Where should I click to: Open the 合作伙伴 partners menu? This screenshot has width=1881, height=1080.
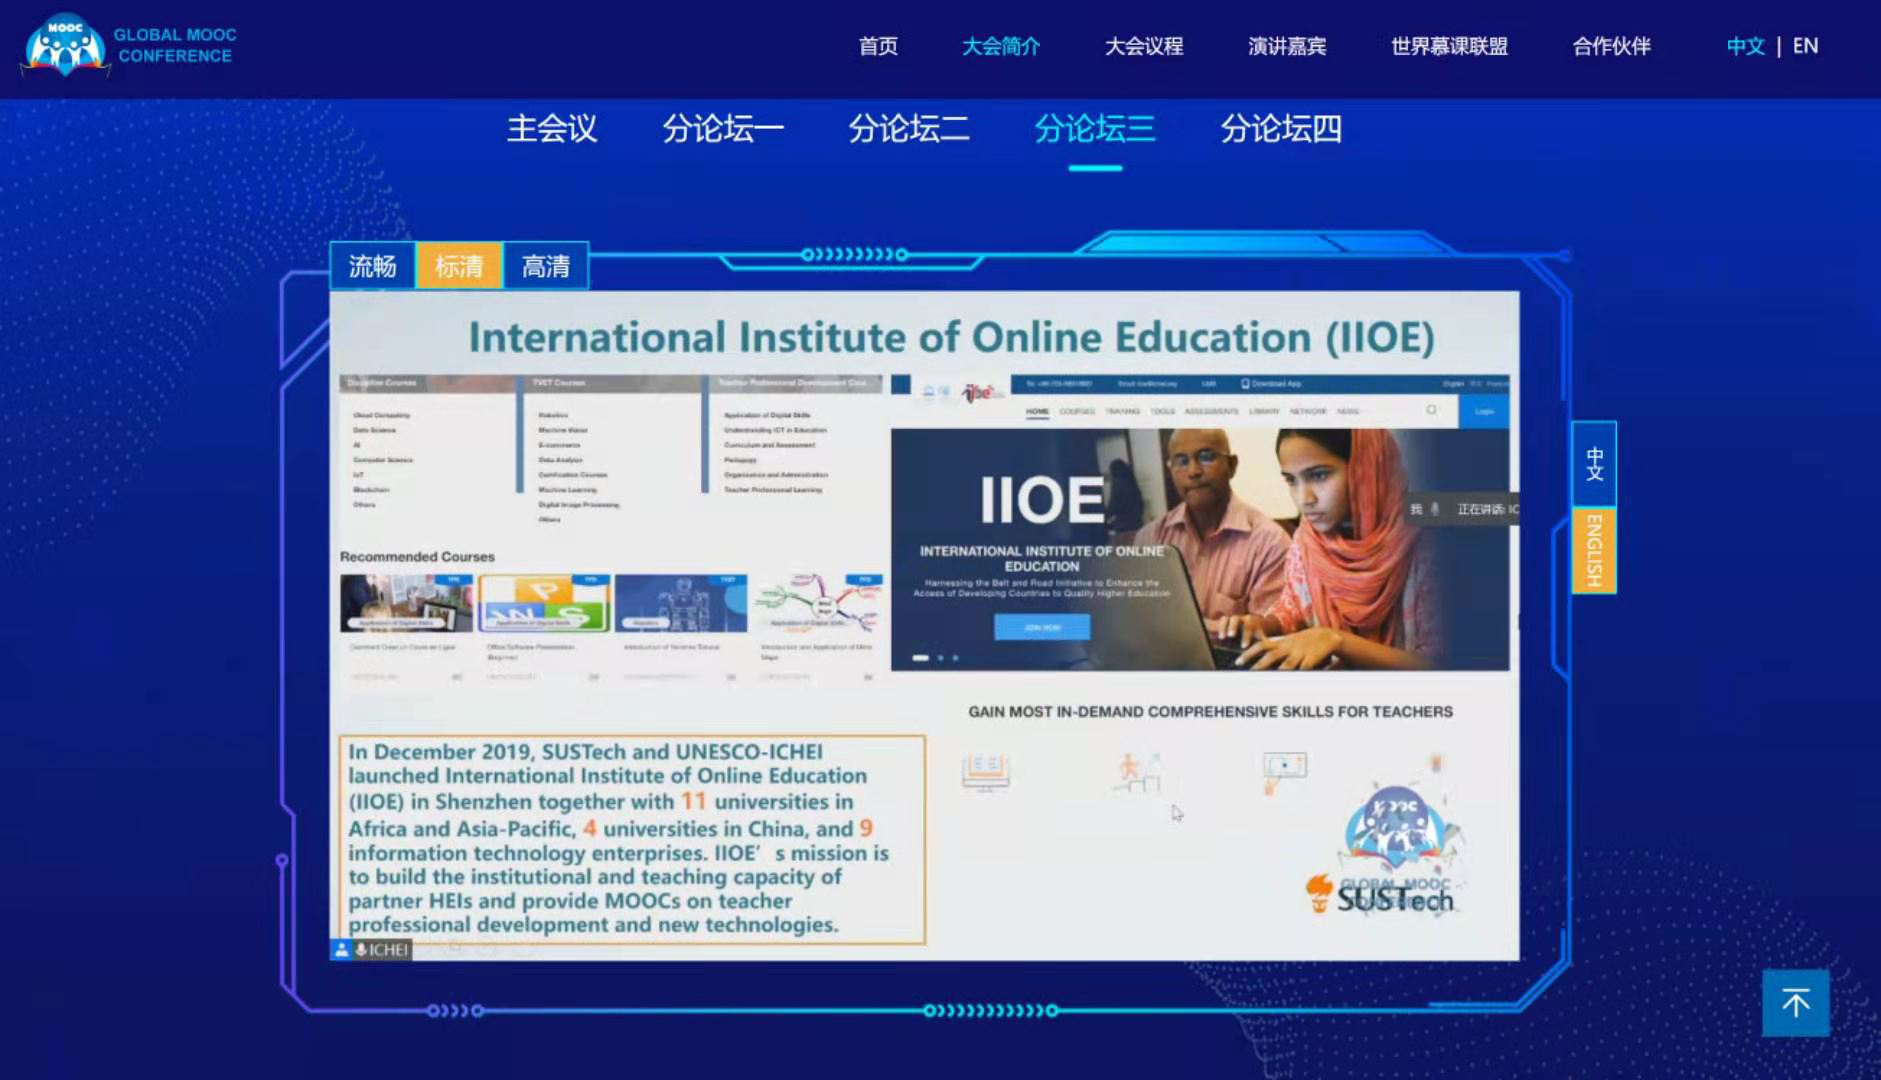click(1611, 46)
